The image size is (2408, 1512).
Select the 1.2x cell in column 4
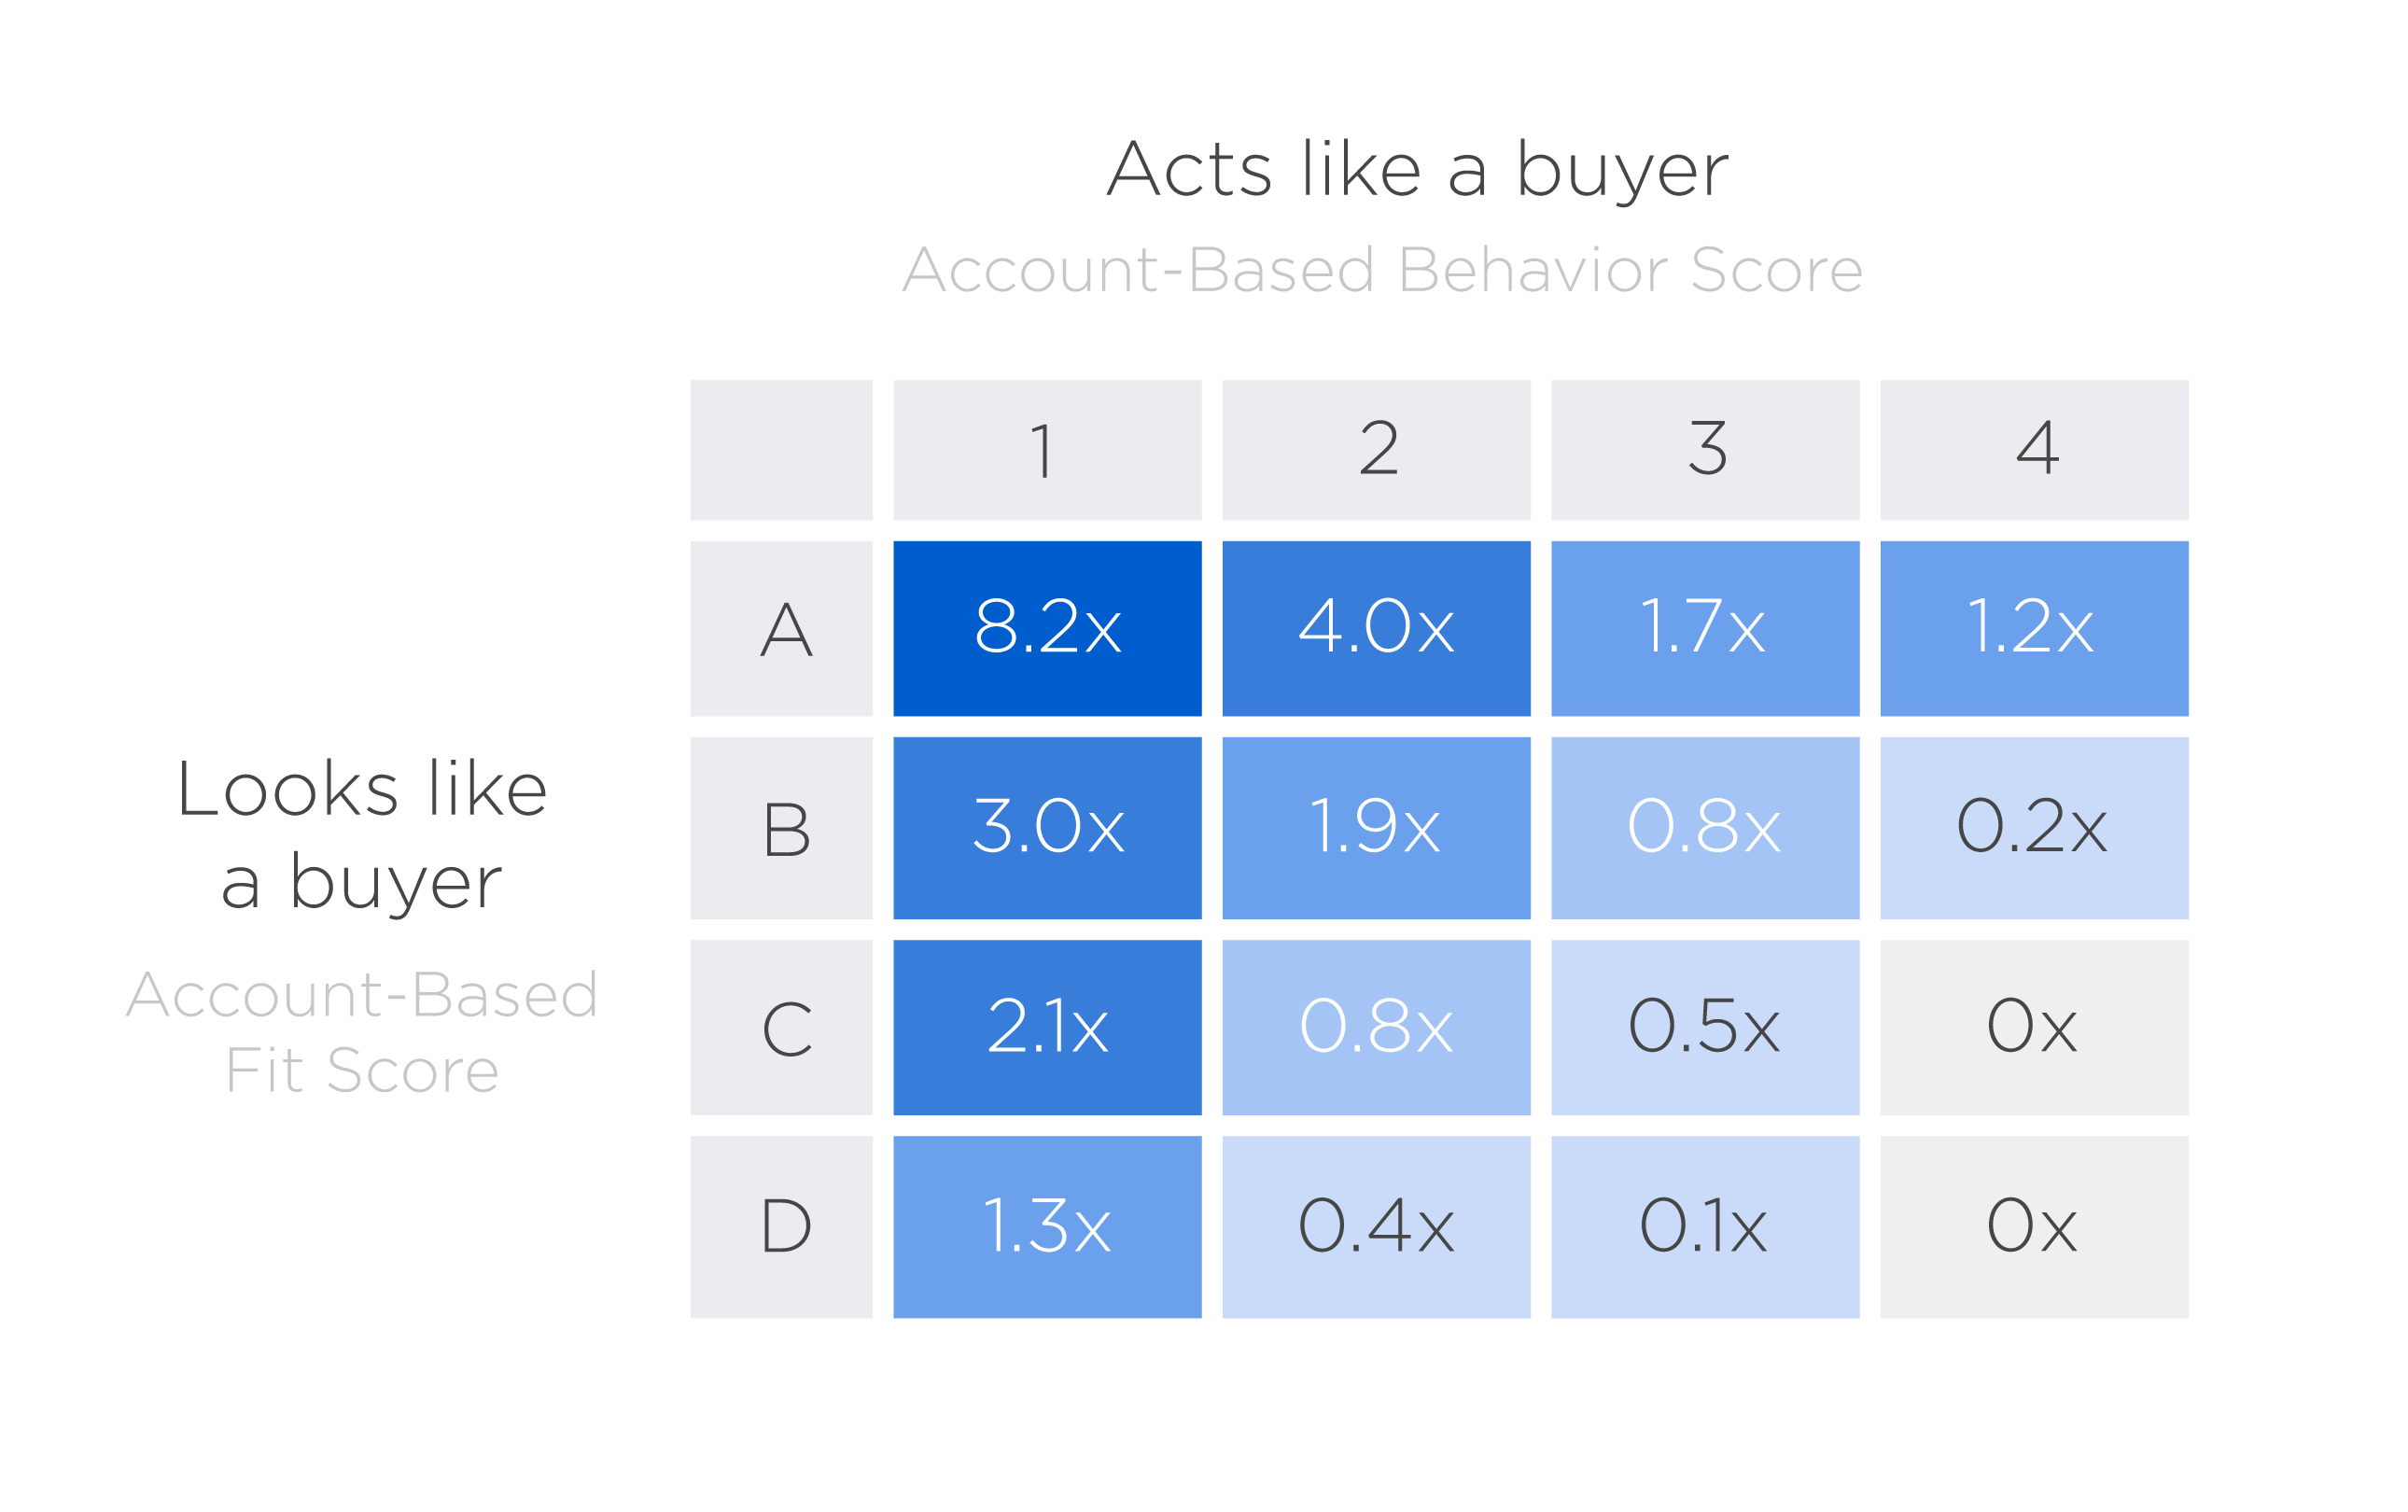[x=2034, y=628]
